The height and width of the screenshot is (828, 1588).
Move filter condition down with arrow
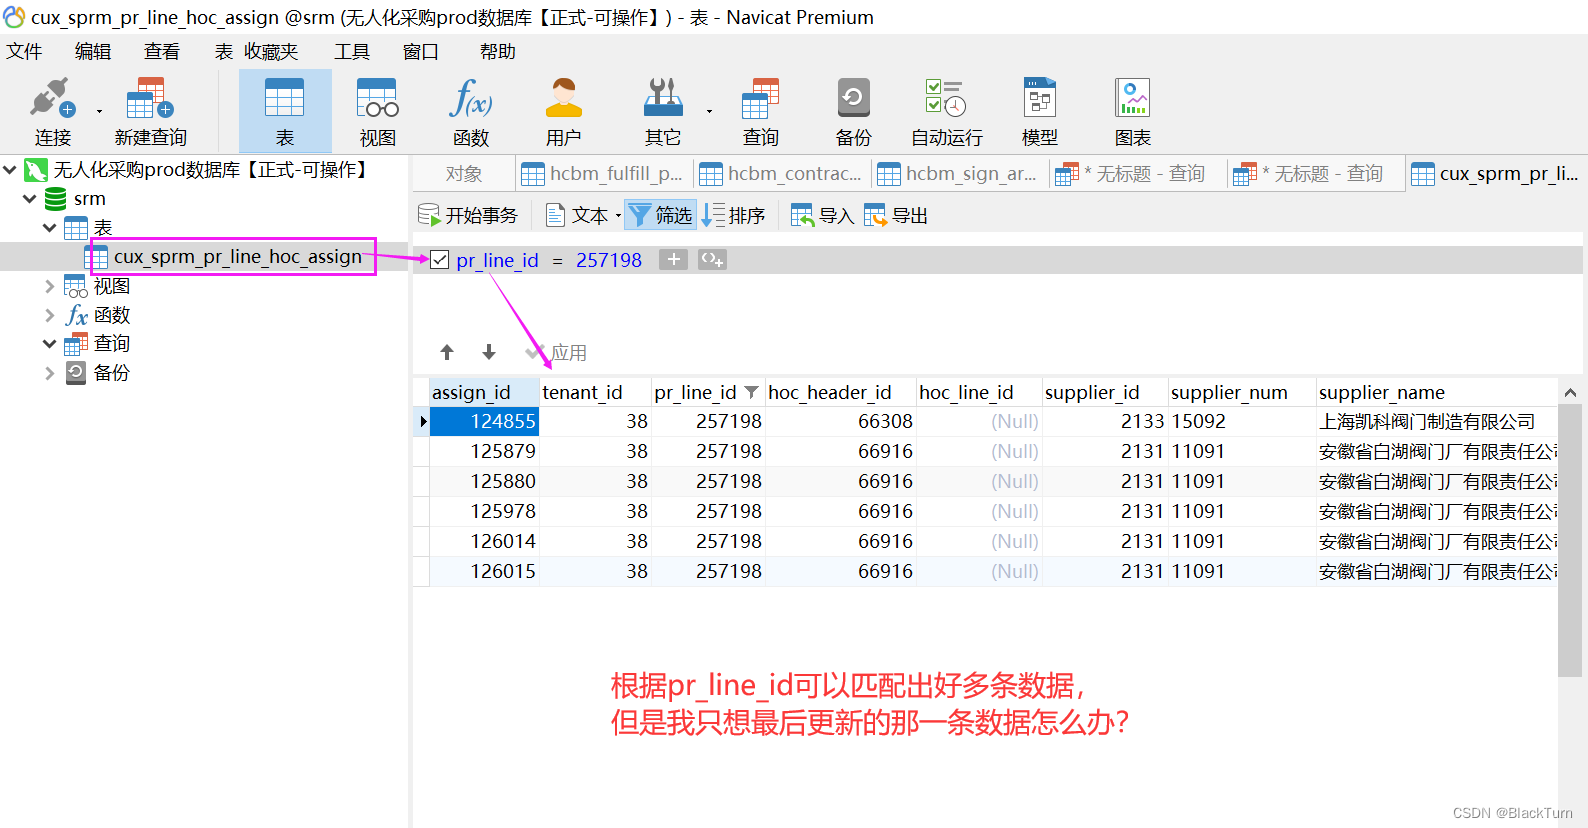click(x=489, y=352)
